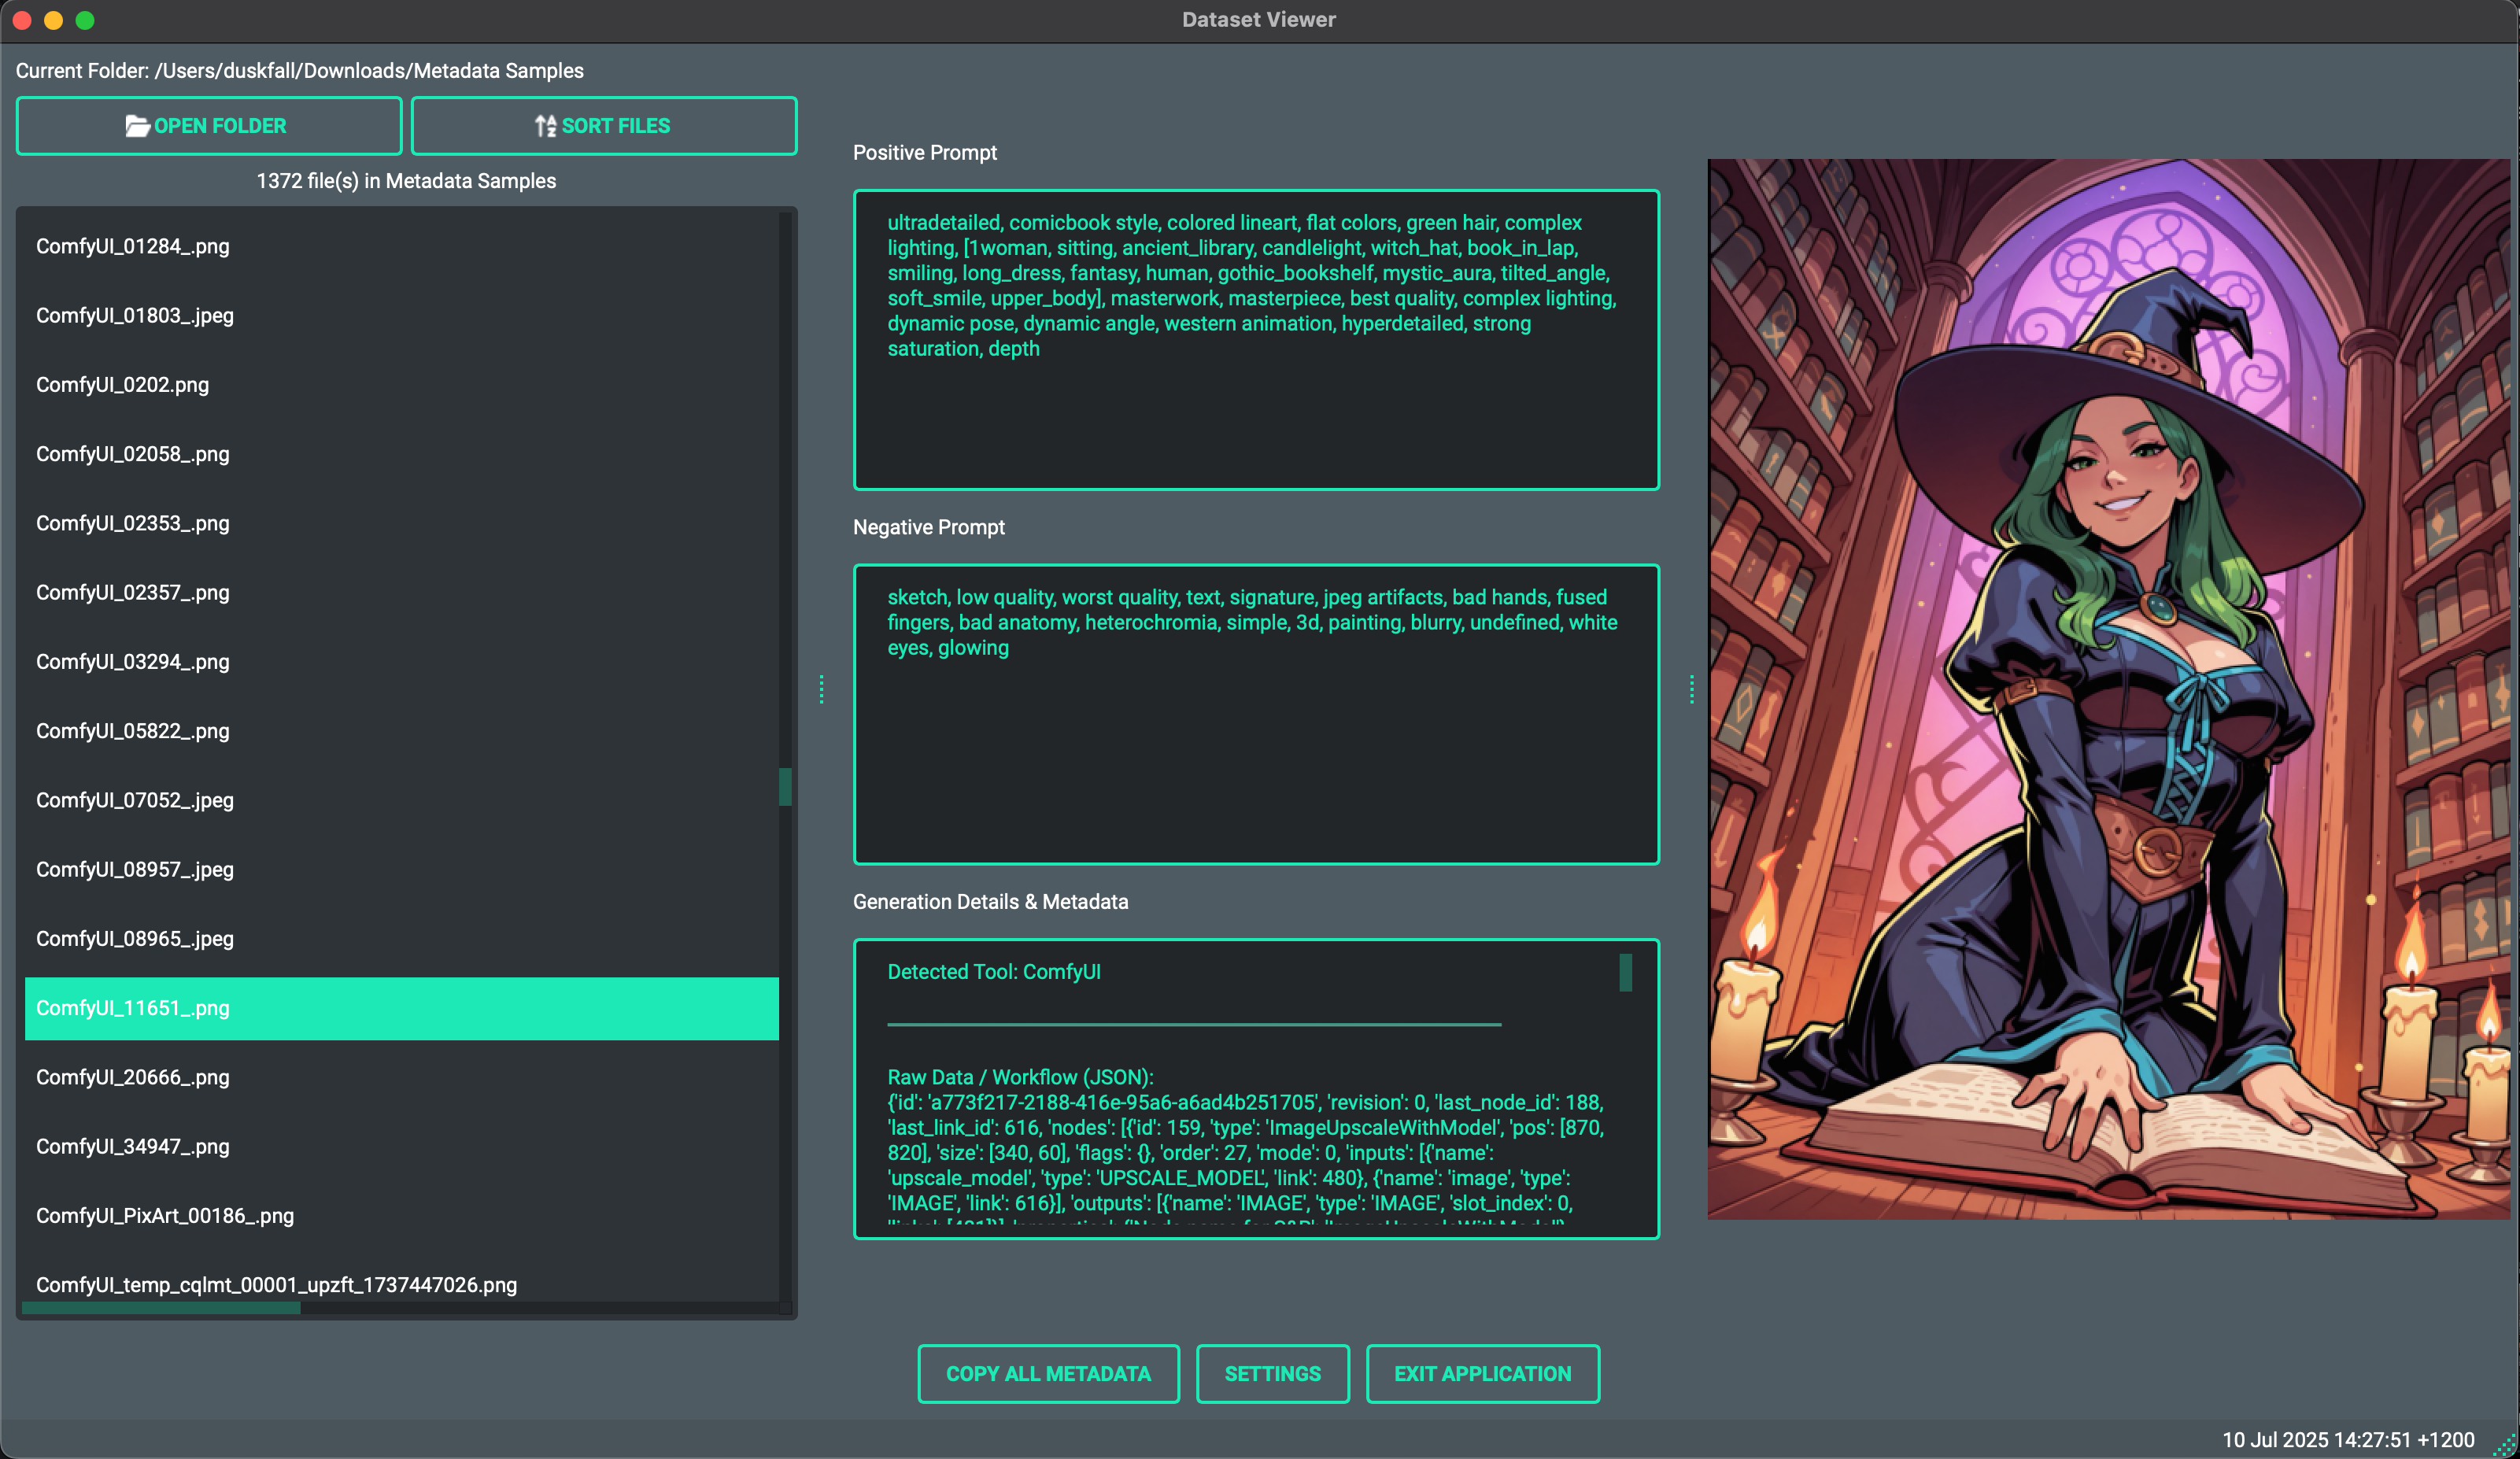This screenshot has width=2520, height=1459.
Task: Select ComfyUI_01284_.png in file list
Action: pos(133,246)
